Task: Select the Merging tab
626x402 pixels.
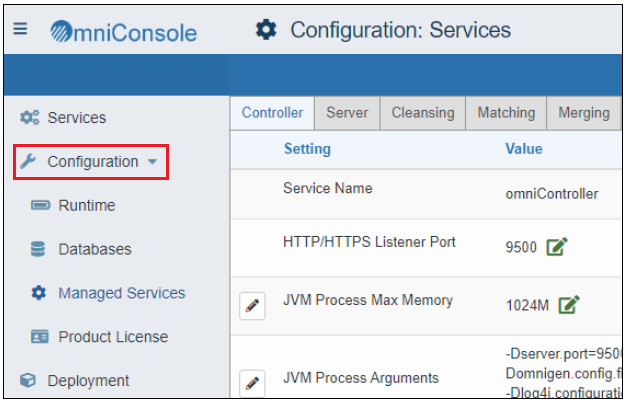Action: pyautogui.click(x=584, y=113)
